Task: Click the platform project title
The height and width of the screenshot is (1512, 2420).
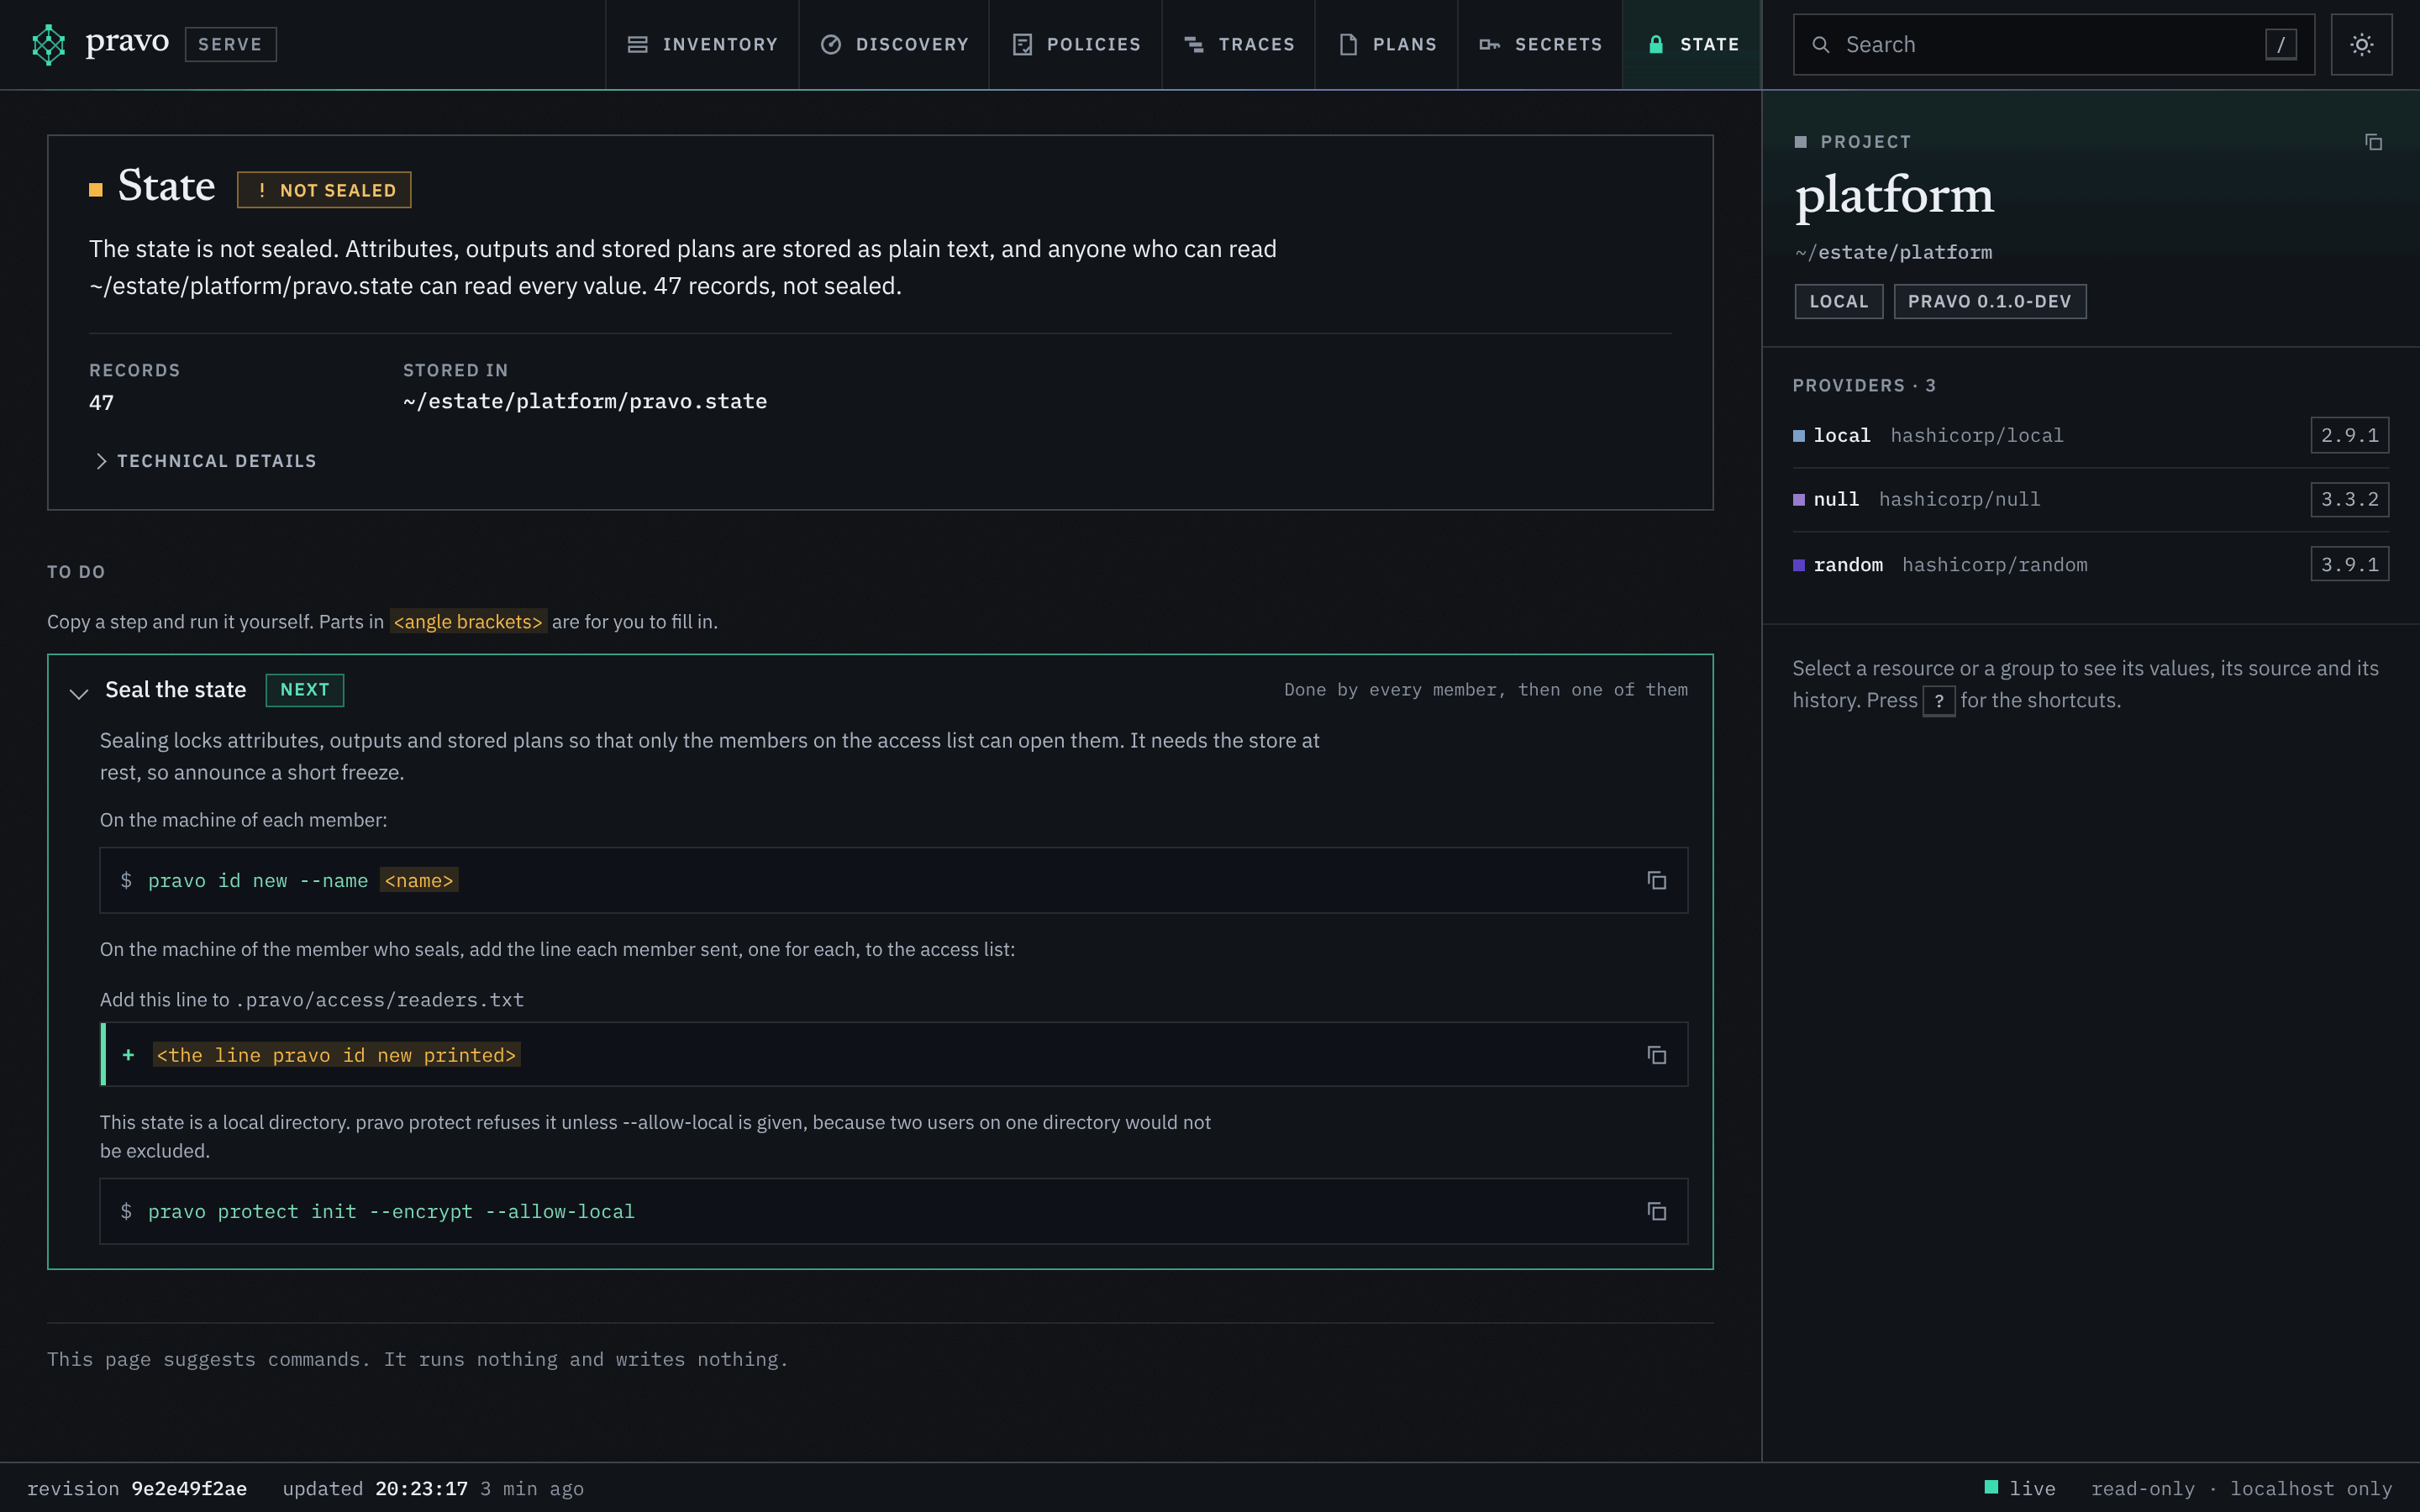Action: pos(1895,194)
